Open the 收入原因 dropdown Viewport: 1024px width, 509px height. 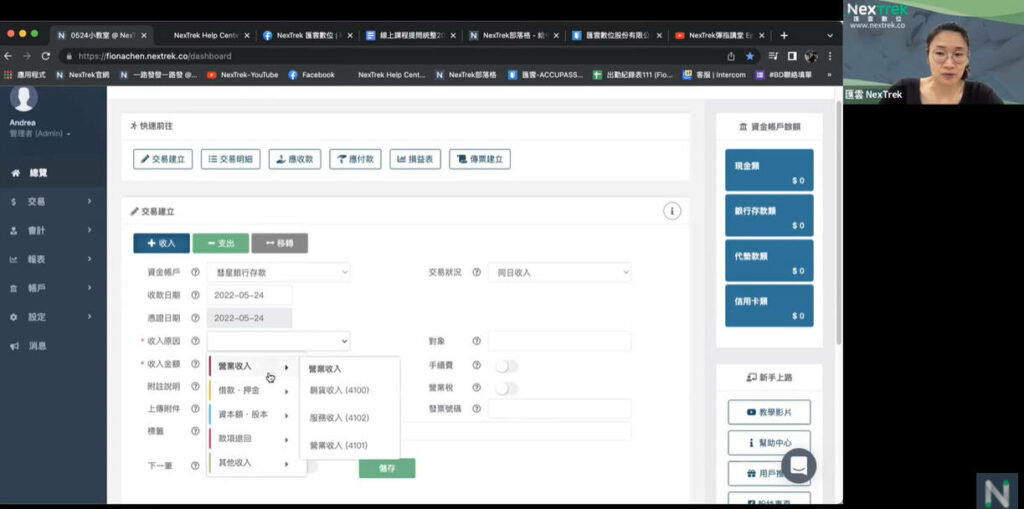coord(278,341)
